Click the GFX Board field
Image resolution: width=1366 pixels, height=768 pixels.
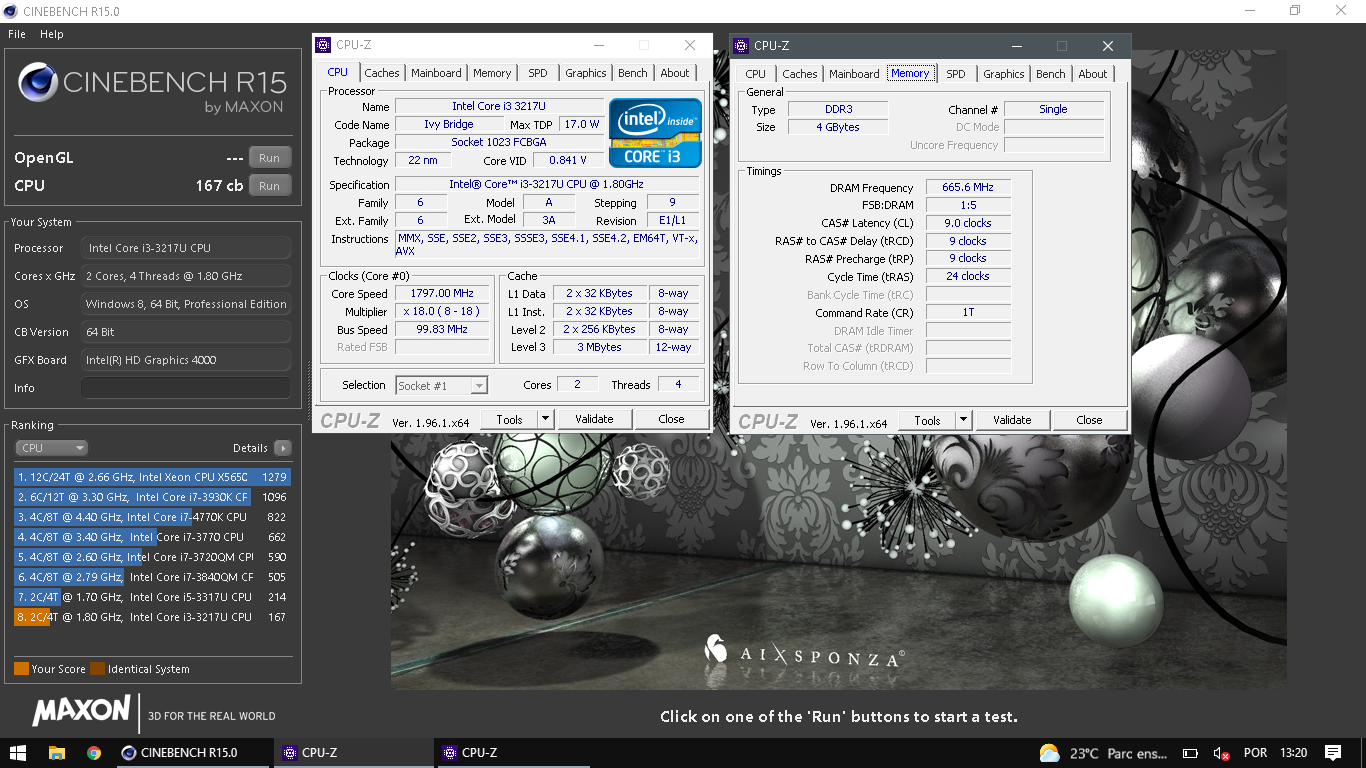(186, 360)
